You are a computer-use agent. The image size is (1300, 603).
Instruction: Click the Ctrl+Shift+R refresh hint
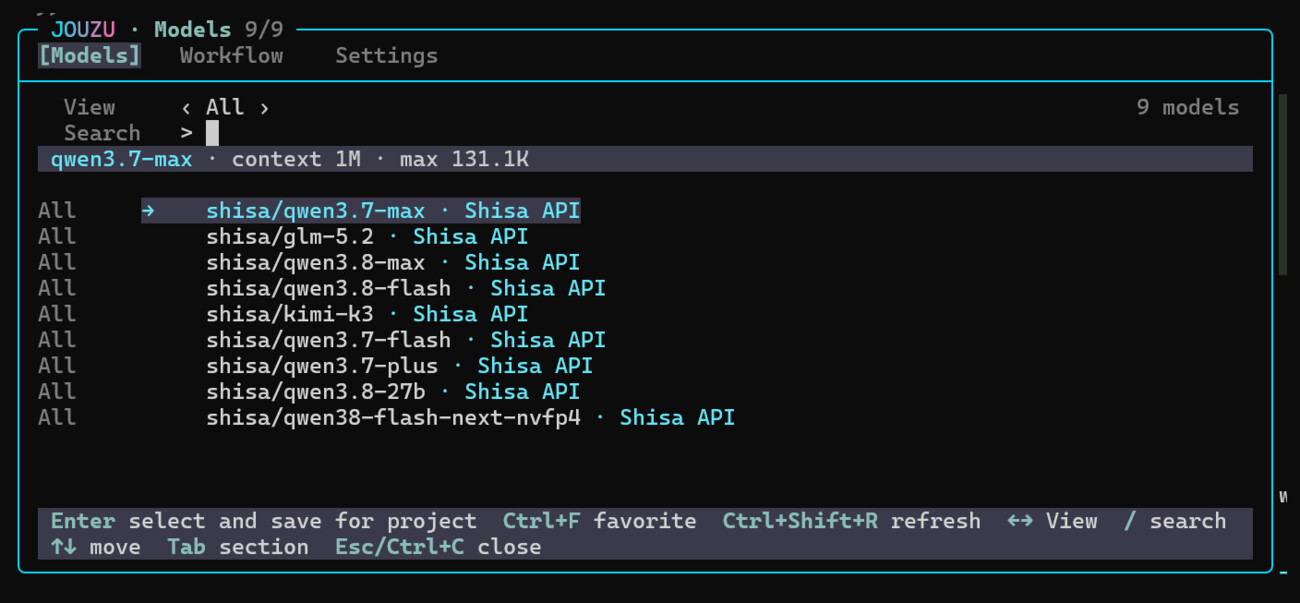[x=851, y=521]
